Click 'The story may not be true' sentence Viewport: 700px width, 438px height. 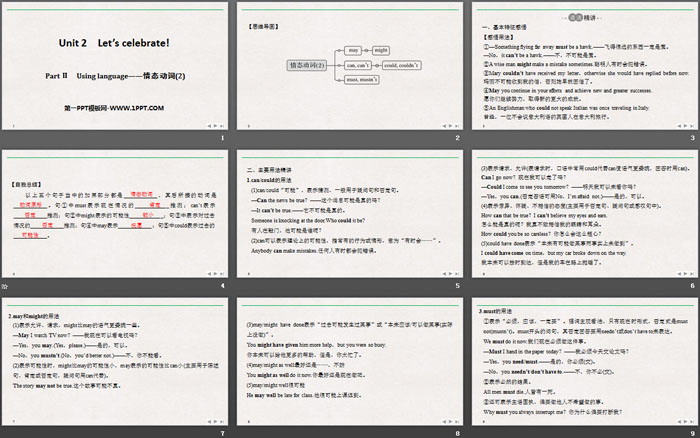click(66, 386)
